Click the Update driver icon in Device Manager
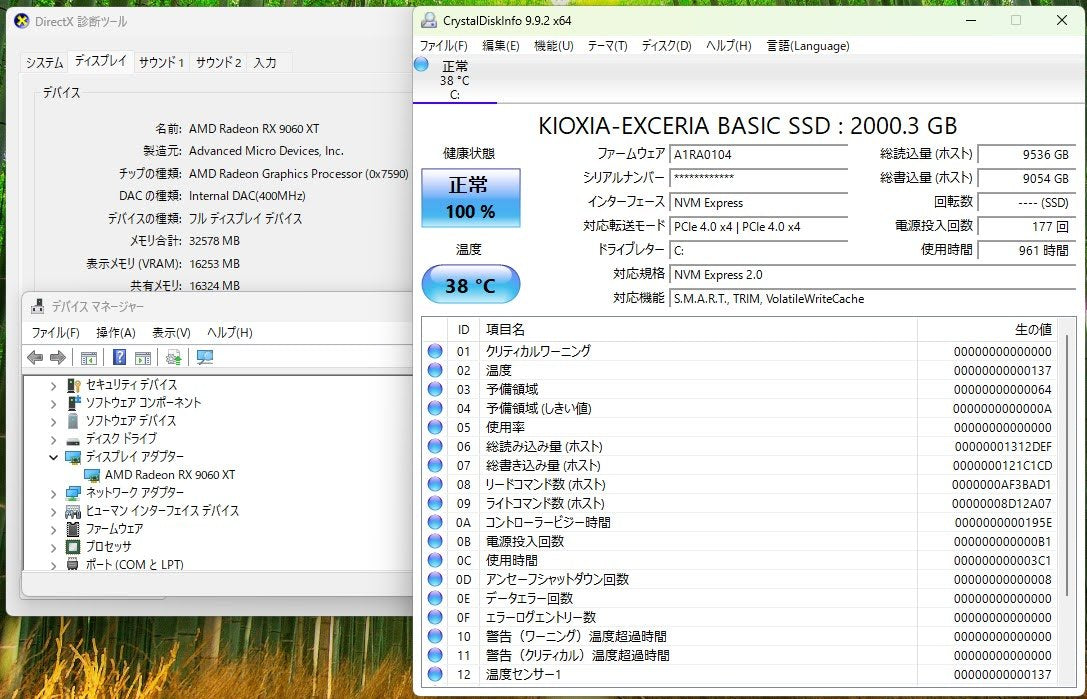The image size is (1087, 699). point(173,357)
